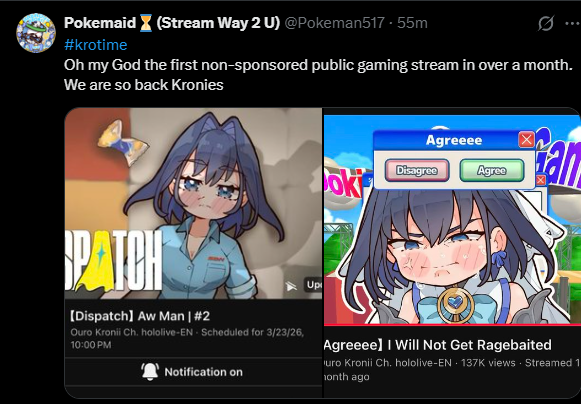Open the Agreeee stream thumbnail image

click(452, 220)
